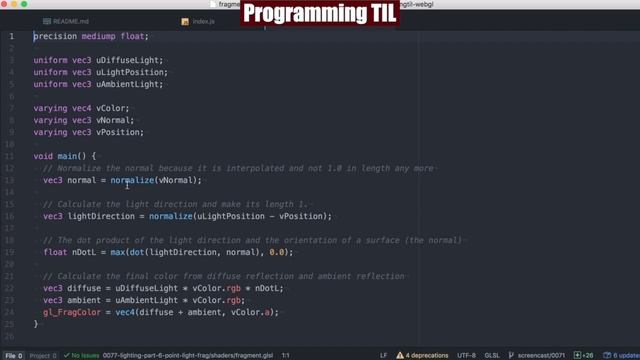Click on 'varying vec3 vNormal;' line
This screenshot has height=360, width=640.
[x=84, y=120]
